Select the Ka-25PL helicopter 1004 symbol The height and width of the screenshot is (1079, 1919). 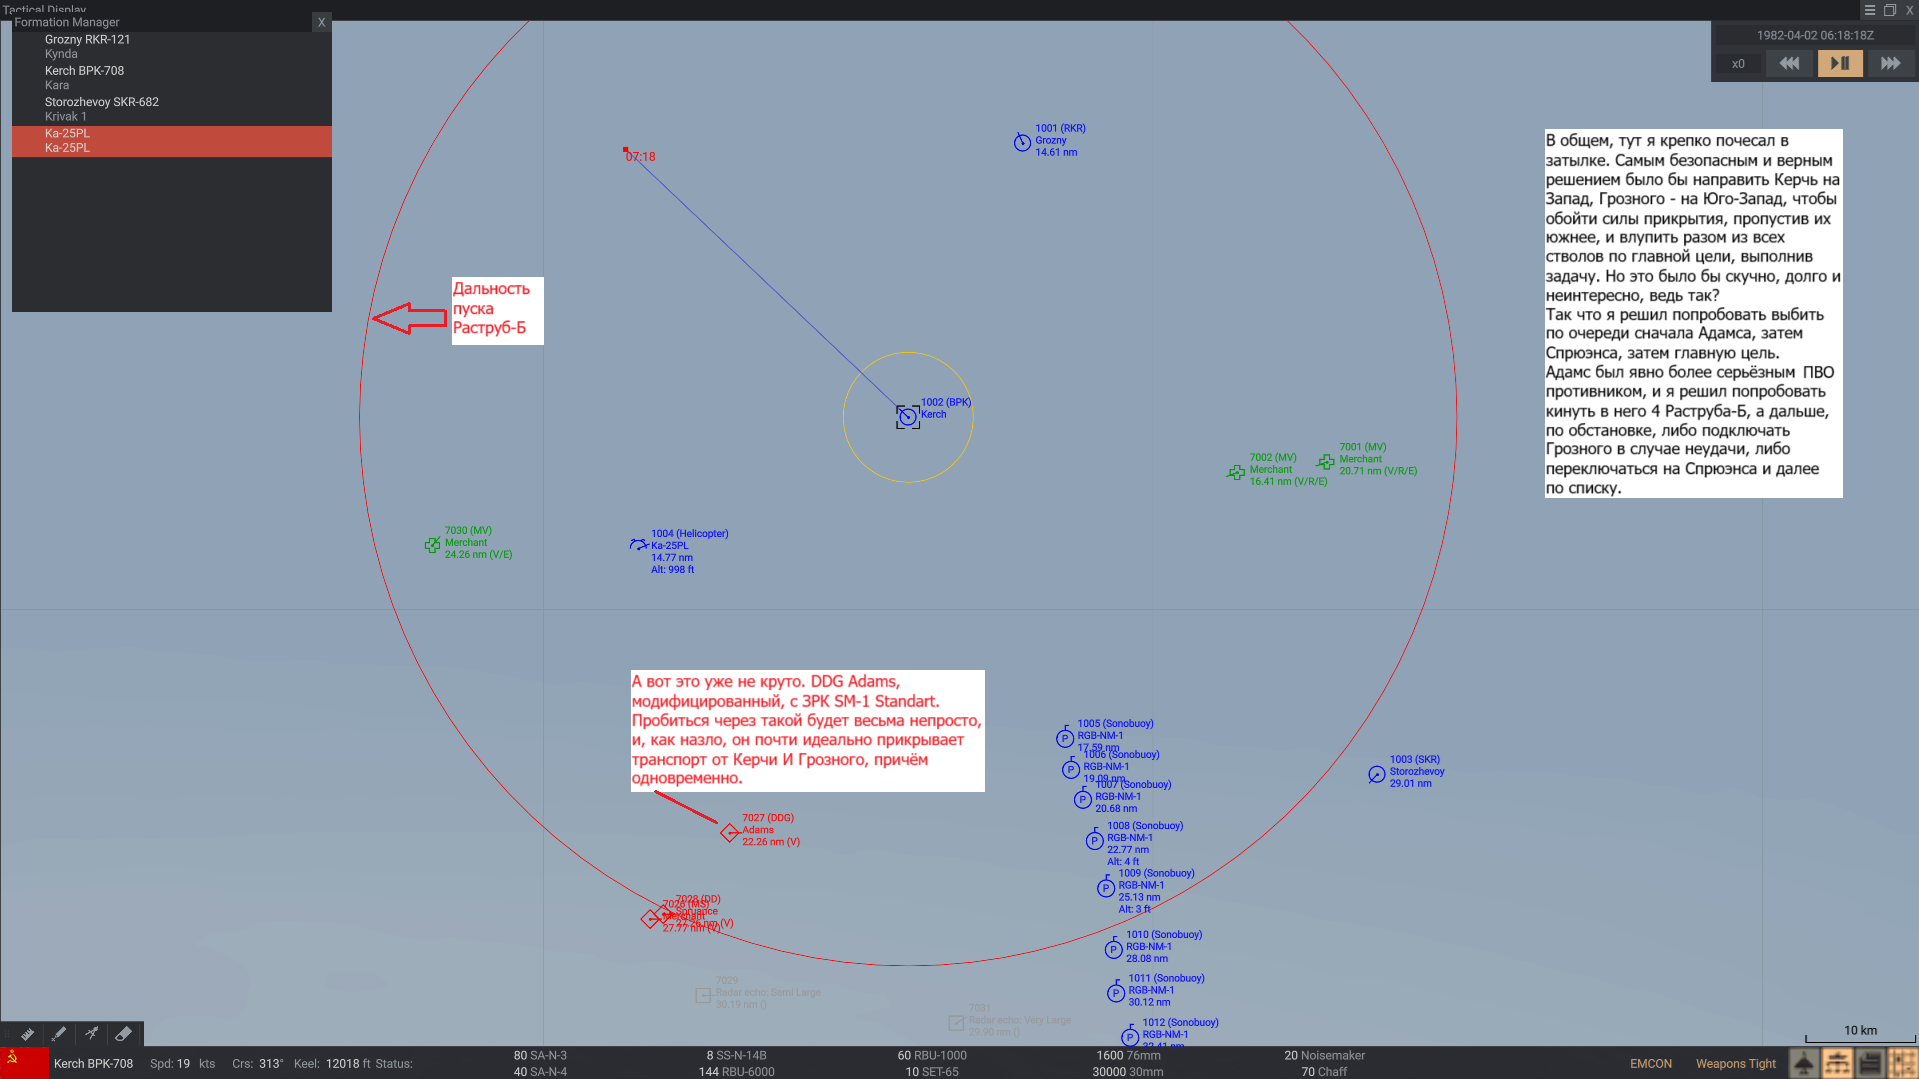638,545
